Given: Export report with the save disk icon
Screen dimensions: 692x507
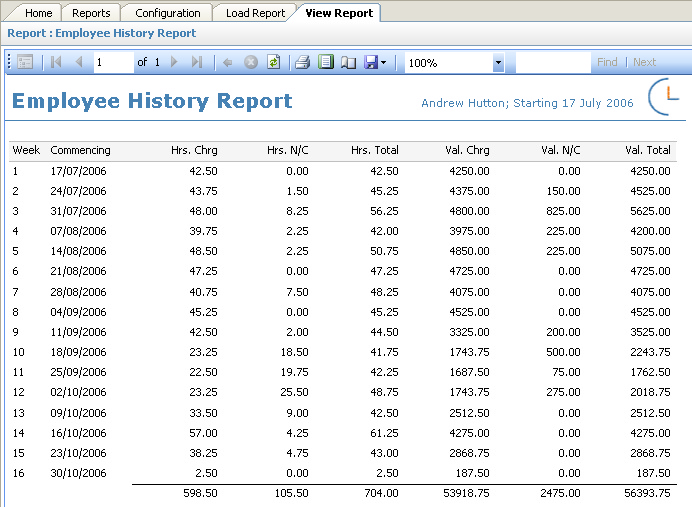Looking at the screenshot, I should [371, 62].
